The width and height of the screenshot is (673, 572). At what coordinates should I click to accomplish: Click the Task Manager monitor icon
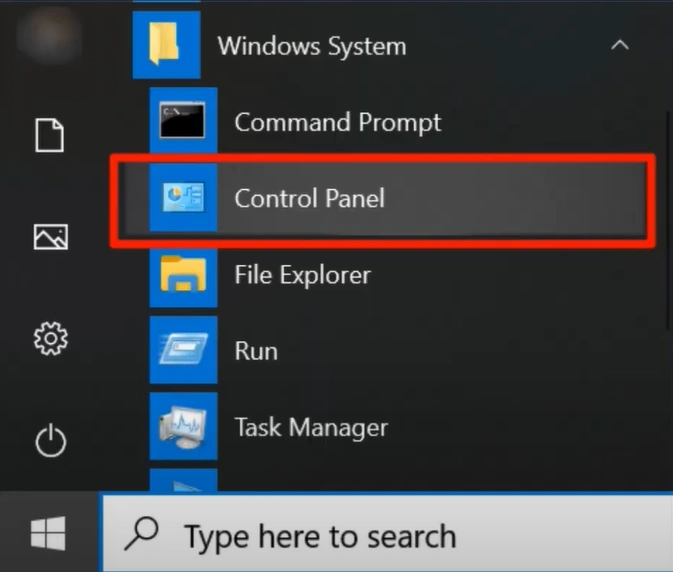click(183, 427)
